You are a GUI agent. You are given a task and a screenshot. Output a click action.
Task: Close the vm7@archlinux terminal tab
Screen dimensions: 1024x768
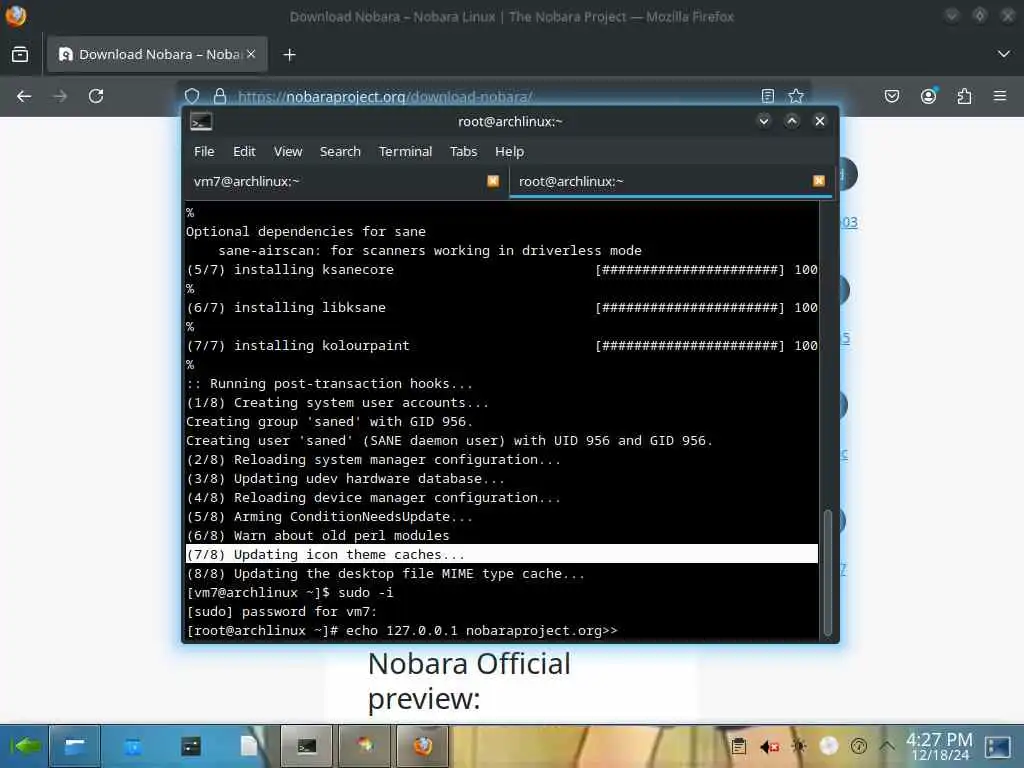pos(493,181)
